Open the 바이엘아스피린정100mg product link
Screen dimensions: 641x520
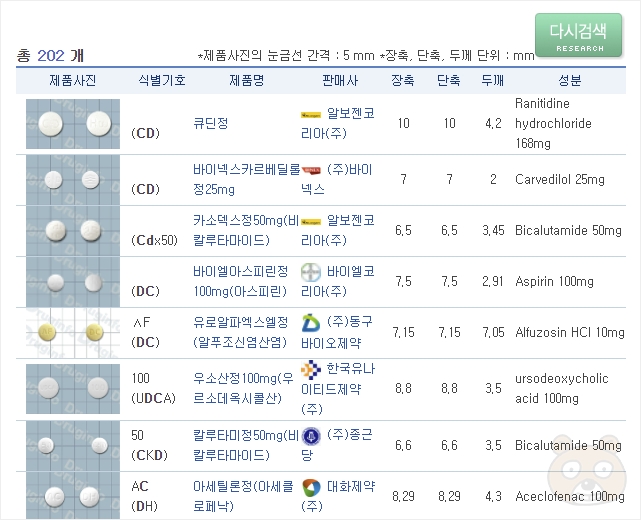click(241, 281)
